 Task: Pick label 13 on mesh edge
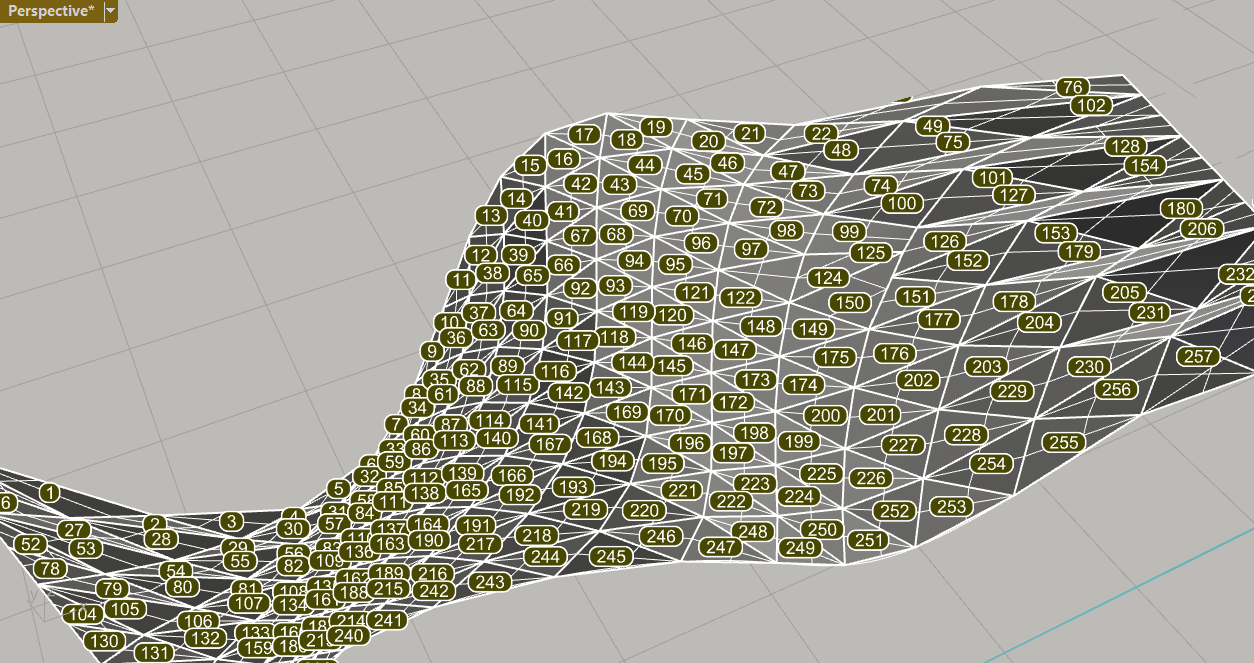pyautogui.click(x=490, y=216)
